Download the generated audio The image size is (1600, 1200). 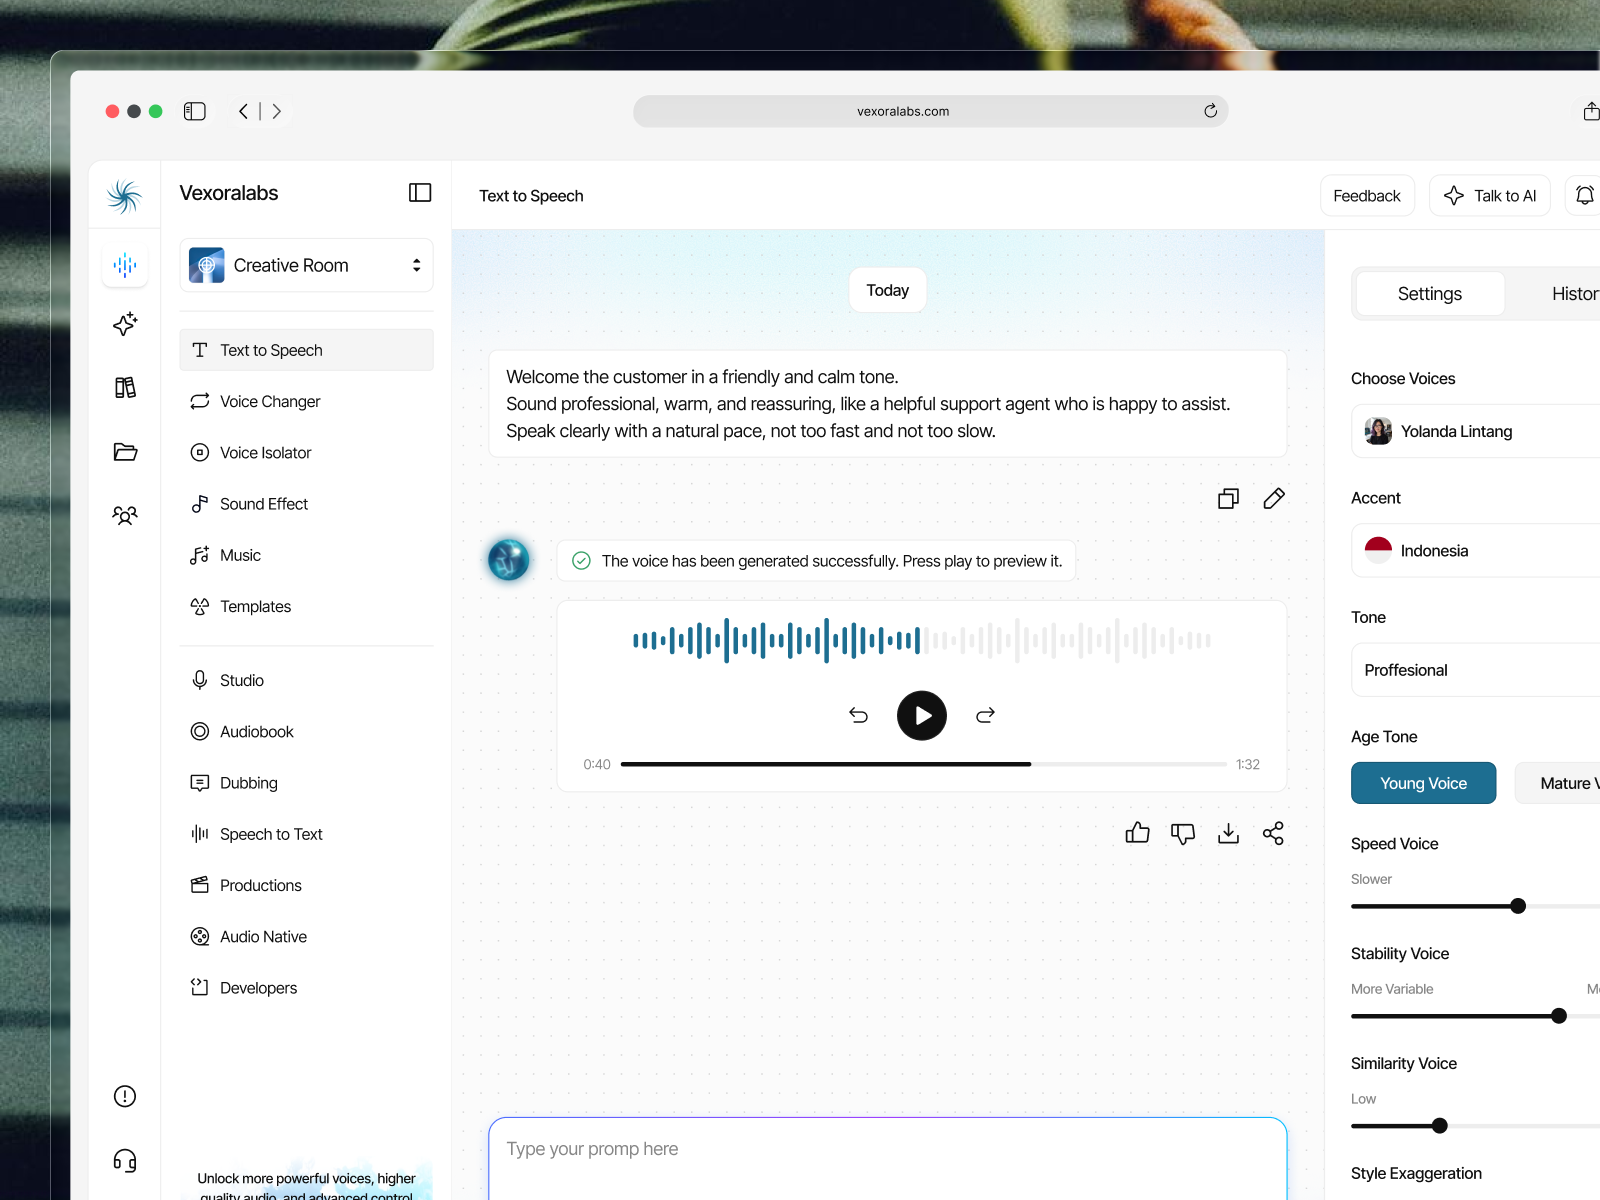click(x=1228, y=833)
